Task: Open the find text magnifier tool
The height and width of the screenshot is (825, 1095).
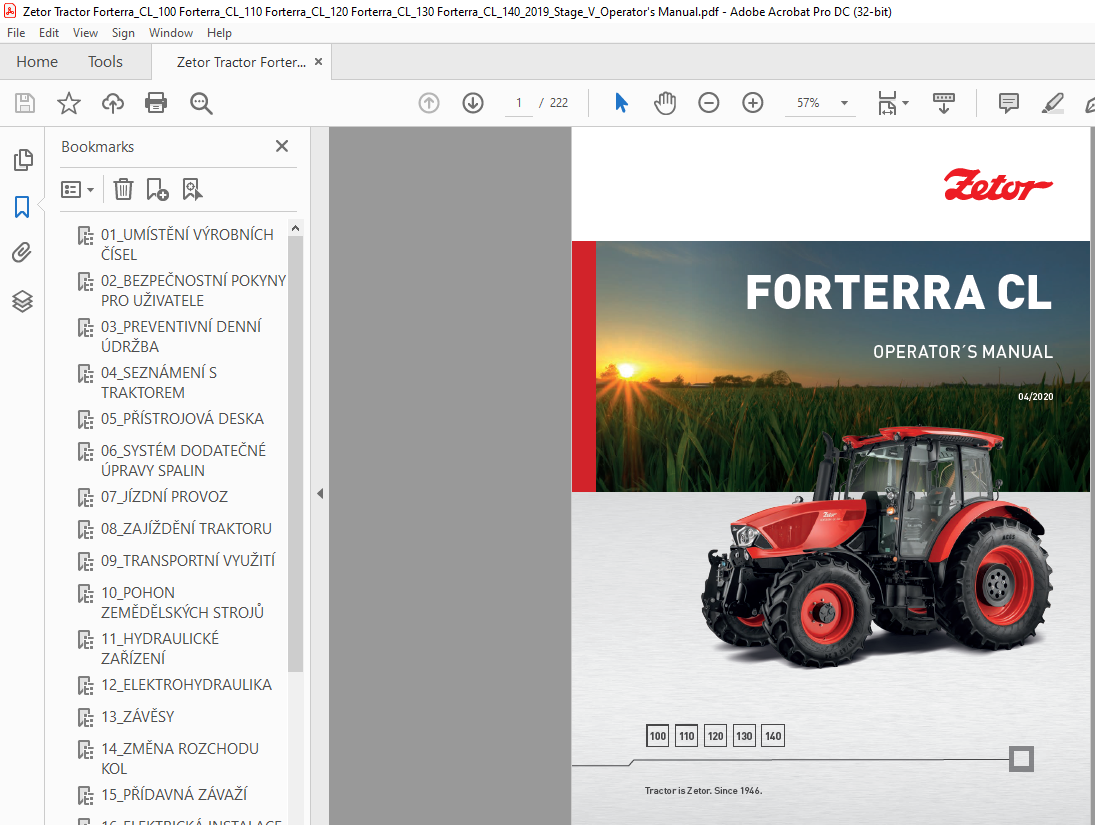Action: tap(201, 103)
